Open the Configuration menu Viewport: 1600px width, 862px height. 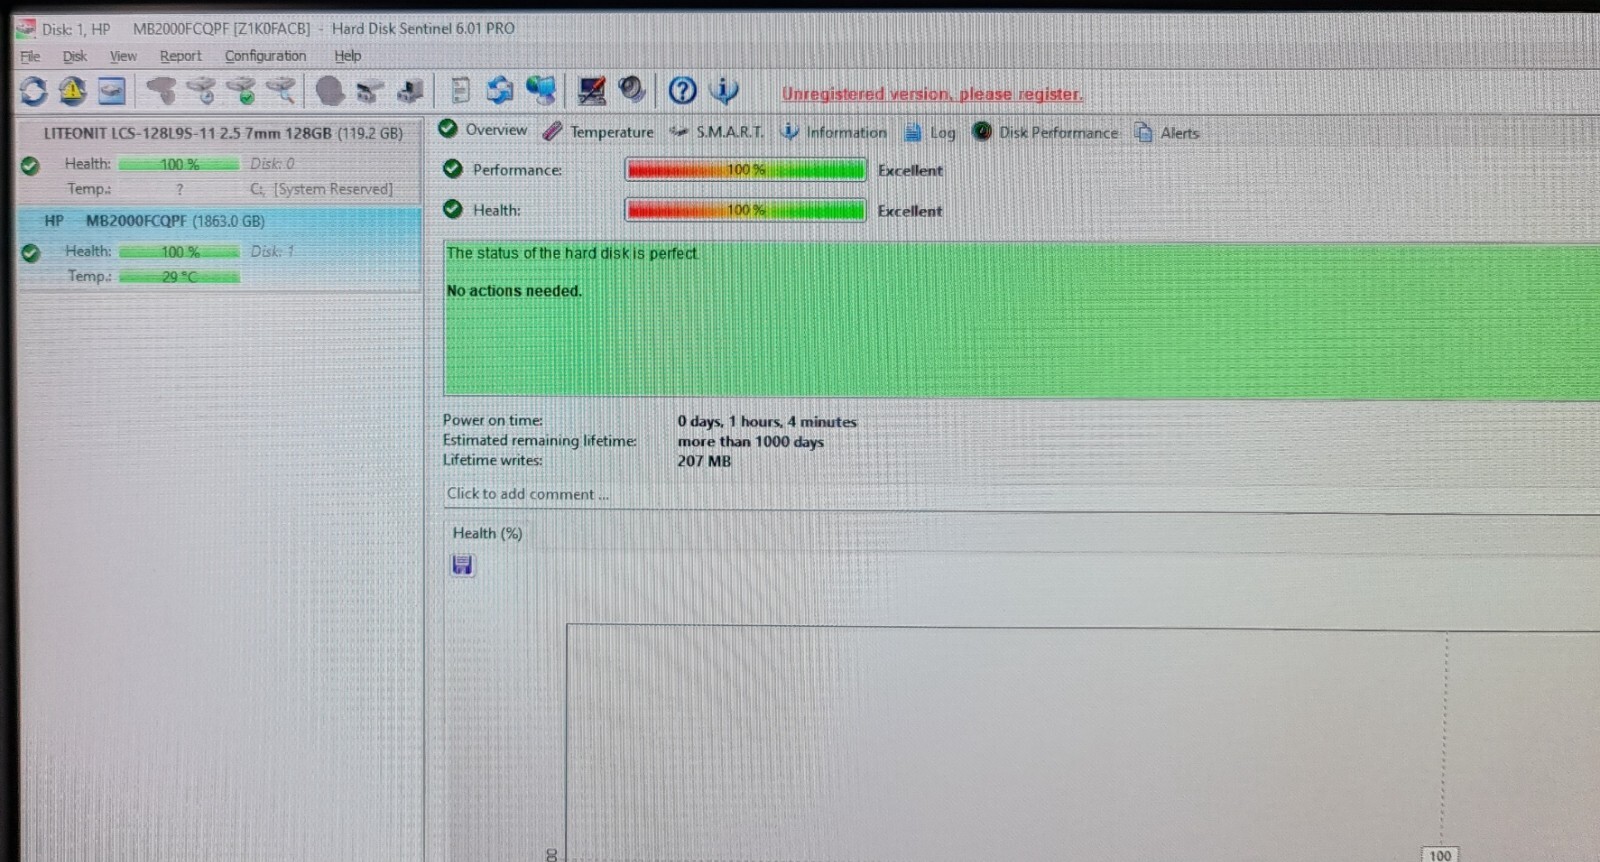[x=265, y=56]
